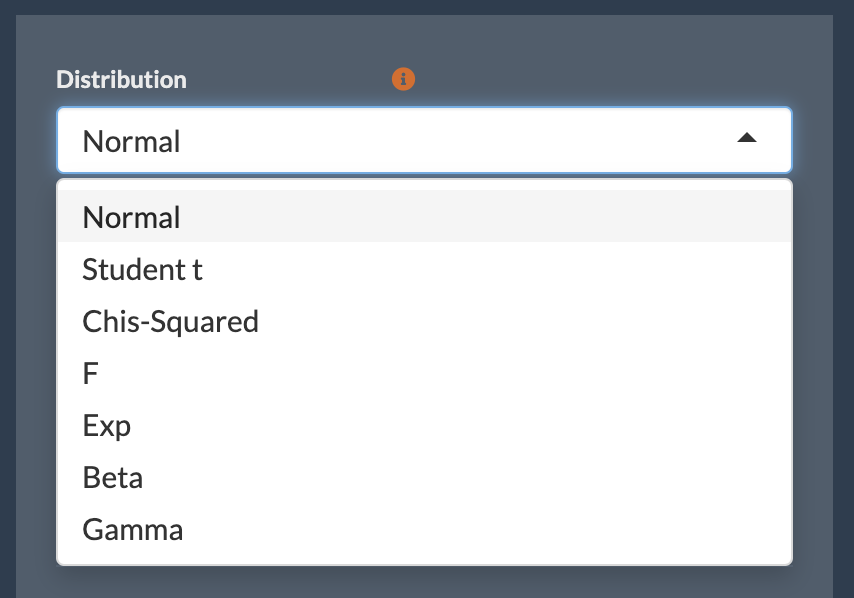Change the selected distribution to Exp
The height and width of the screenshot is (598, 854).
(x=106, y=425)
